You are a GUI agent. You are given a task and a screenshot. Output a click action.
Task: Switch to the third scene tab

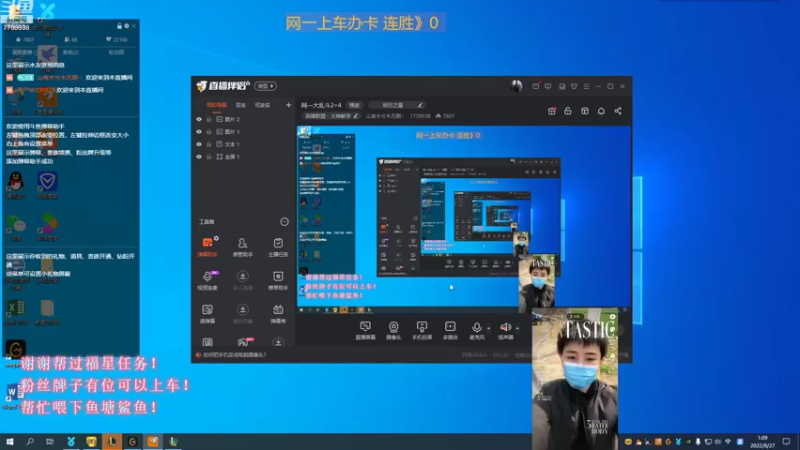[x=262, y=105]
